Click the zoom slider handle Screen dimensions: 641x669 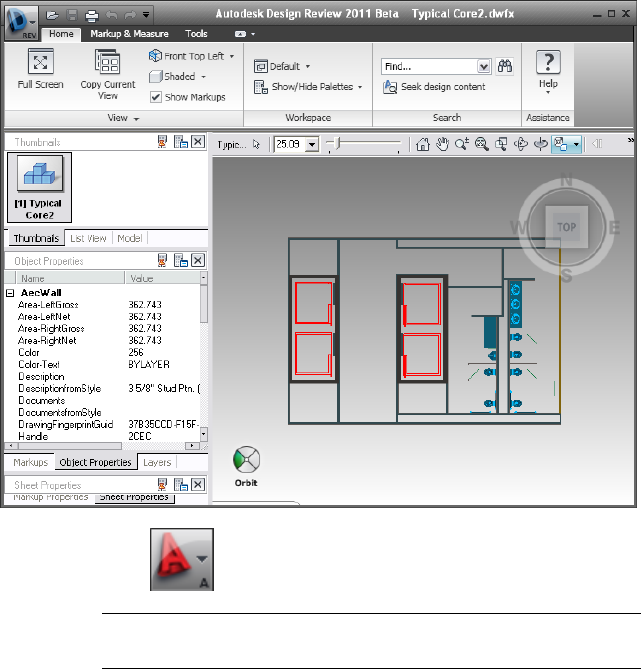click(338, 143)
